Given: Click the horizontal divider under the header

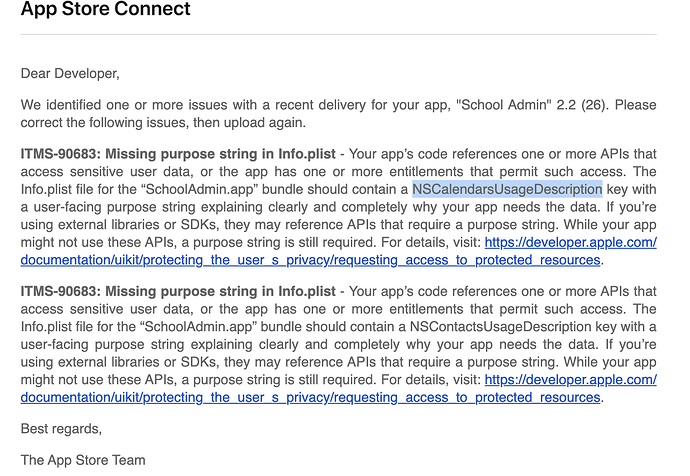Looking at the screenshot, I should [x=338, y=35].
